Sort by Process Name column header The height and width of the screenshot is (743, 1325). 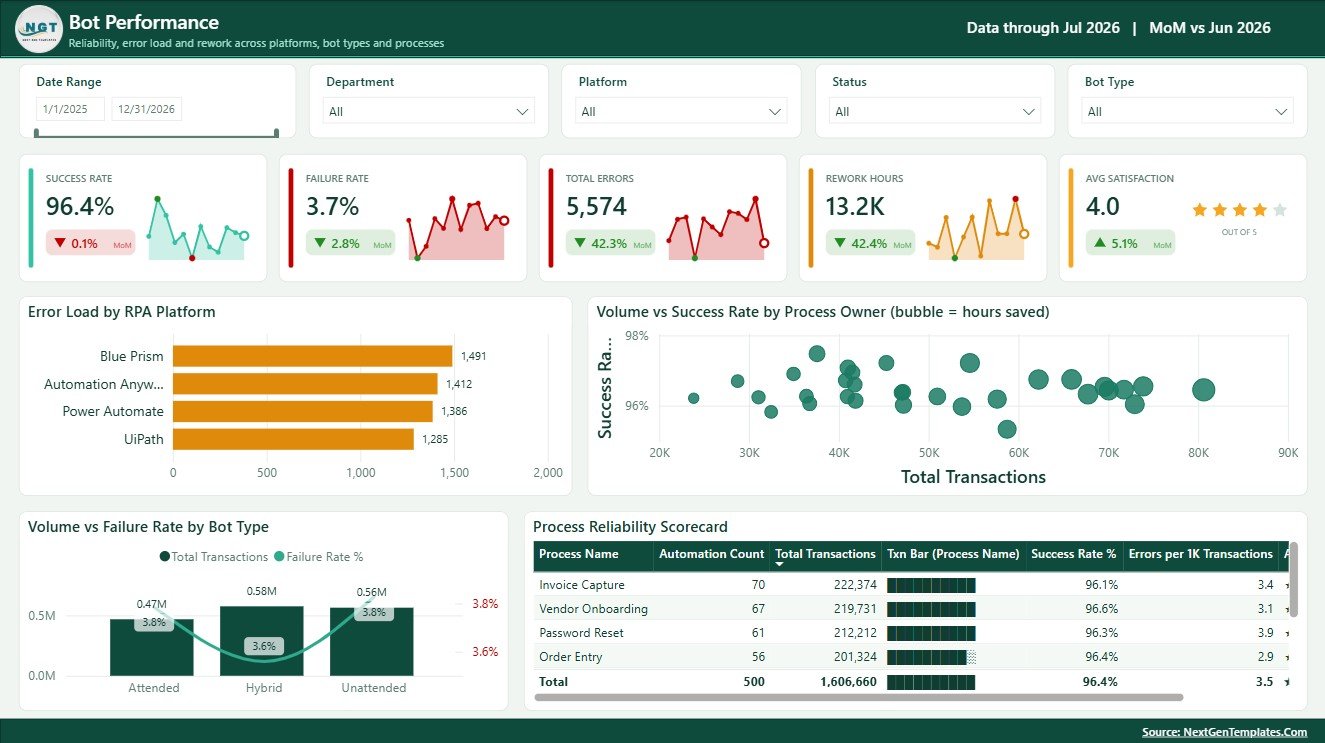point(579,554)
